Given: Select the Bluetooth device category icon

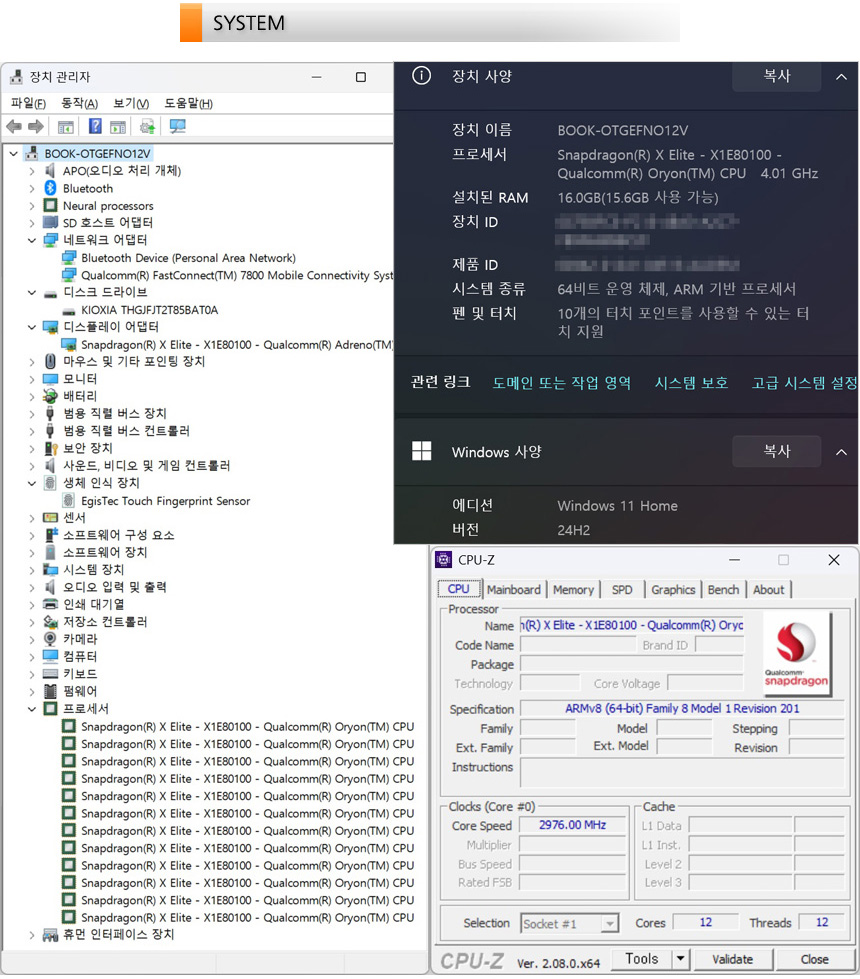Looking at the screenshot, I should 51,188.
